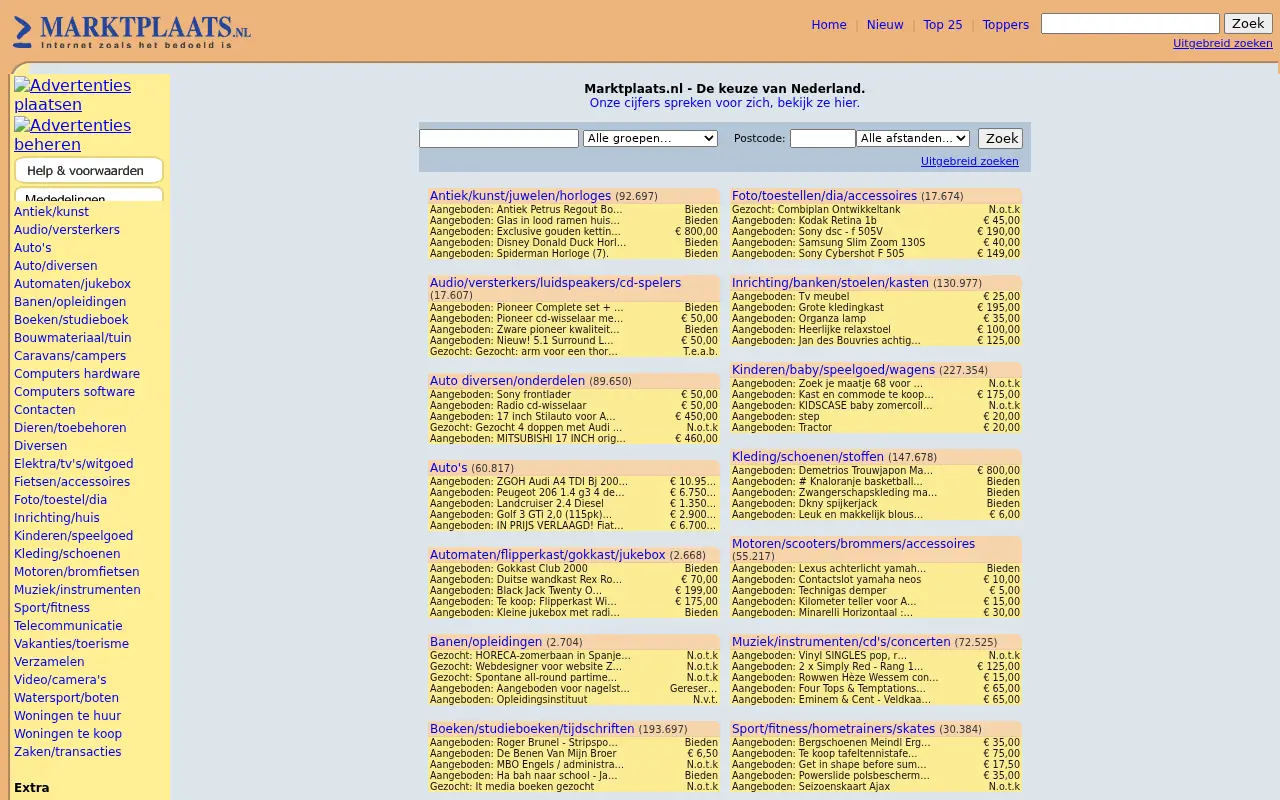The height and width of the screenshot is (800, 1280).
Task: Select Watersport/boten in the sidebar
Action: (x=66, y=698)
